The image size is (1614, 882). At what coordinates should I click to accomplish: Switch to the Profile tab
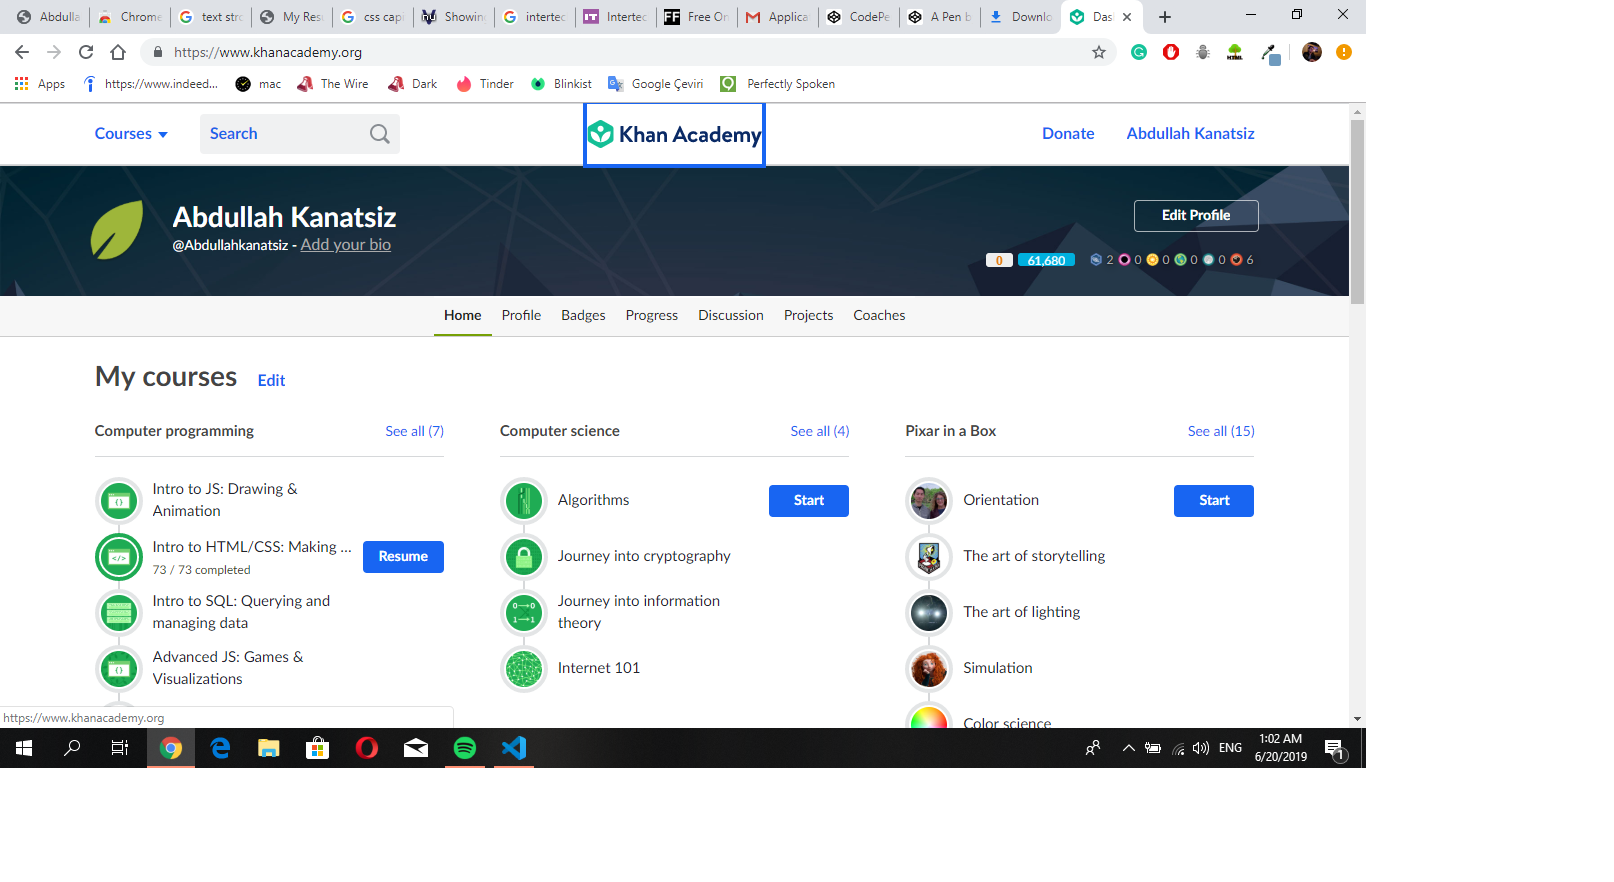(521, 315)
